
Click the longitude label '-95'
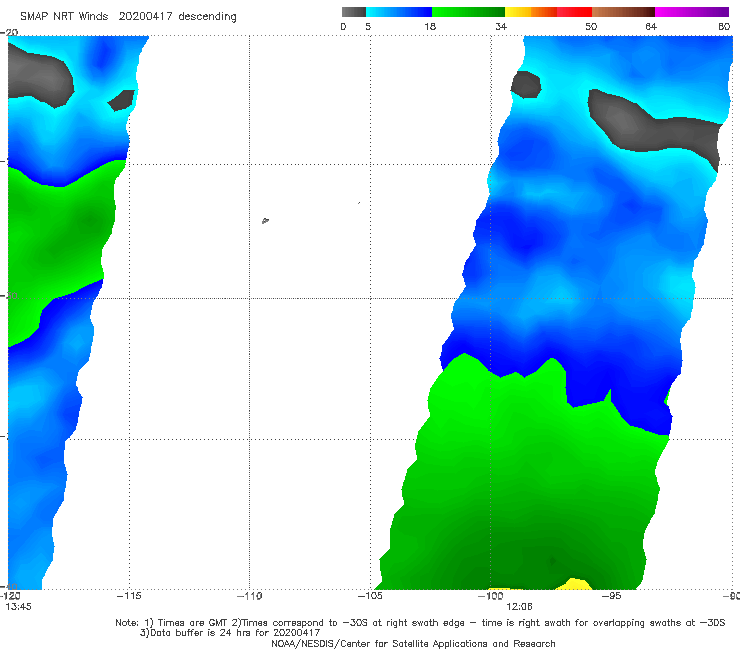tap(611, 596)
